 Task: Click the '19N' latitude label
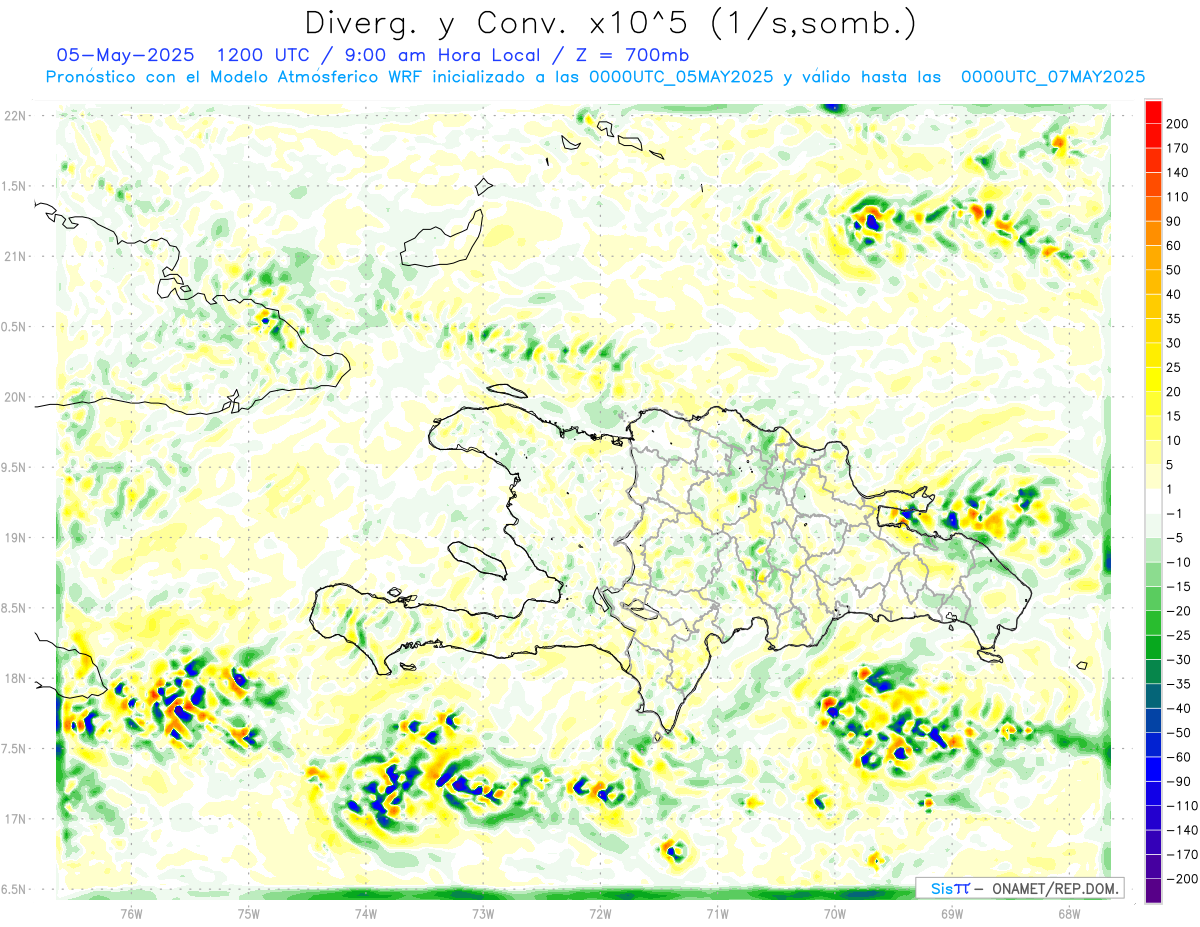tap(16, 537)
